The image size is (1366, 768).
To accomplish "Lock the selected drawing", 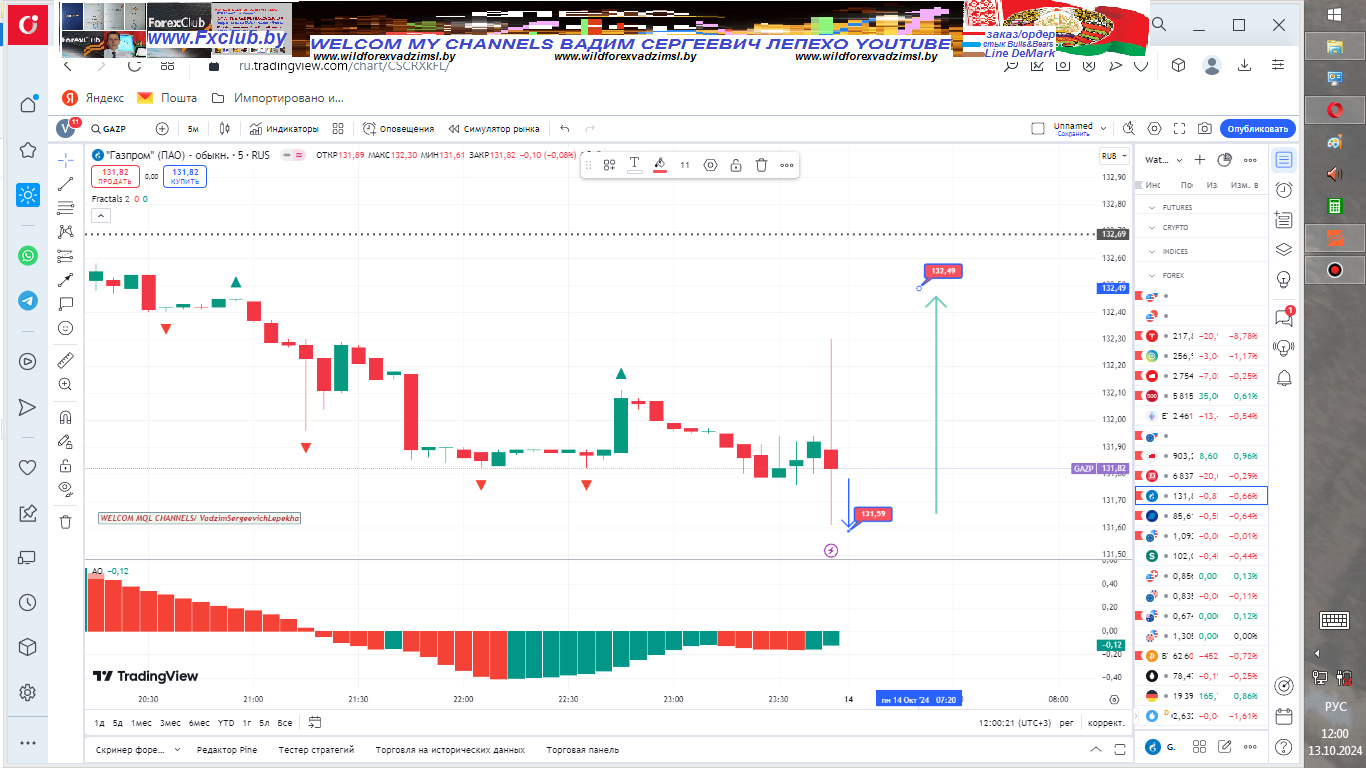I will click(x=736, y=165).
